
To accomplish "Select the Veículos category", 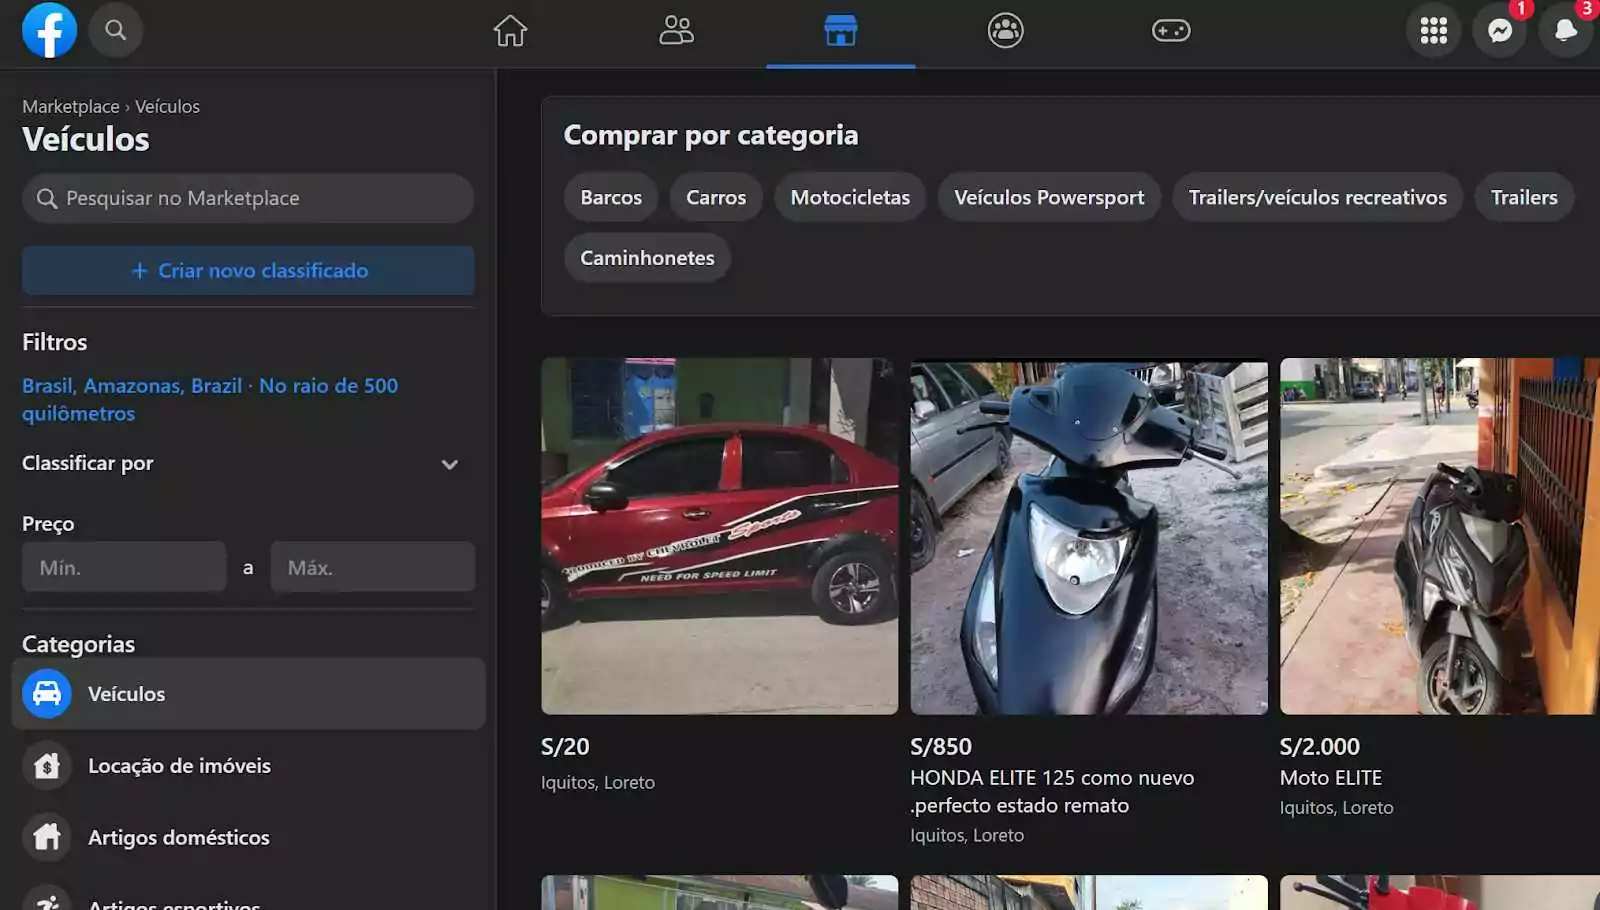I will [248, 693].
